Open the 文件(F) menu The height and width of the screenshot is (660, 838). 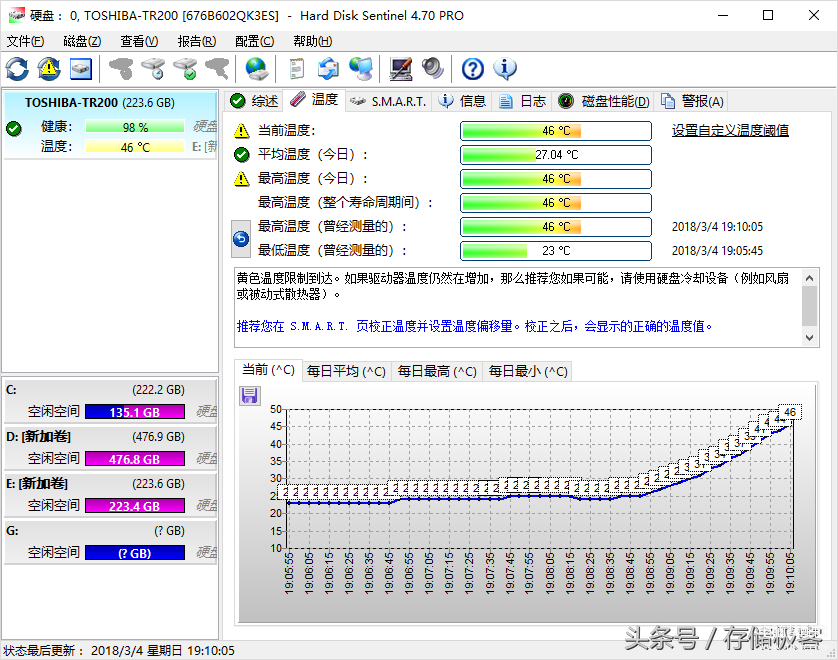coord(25,41)
